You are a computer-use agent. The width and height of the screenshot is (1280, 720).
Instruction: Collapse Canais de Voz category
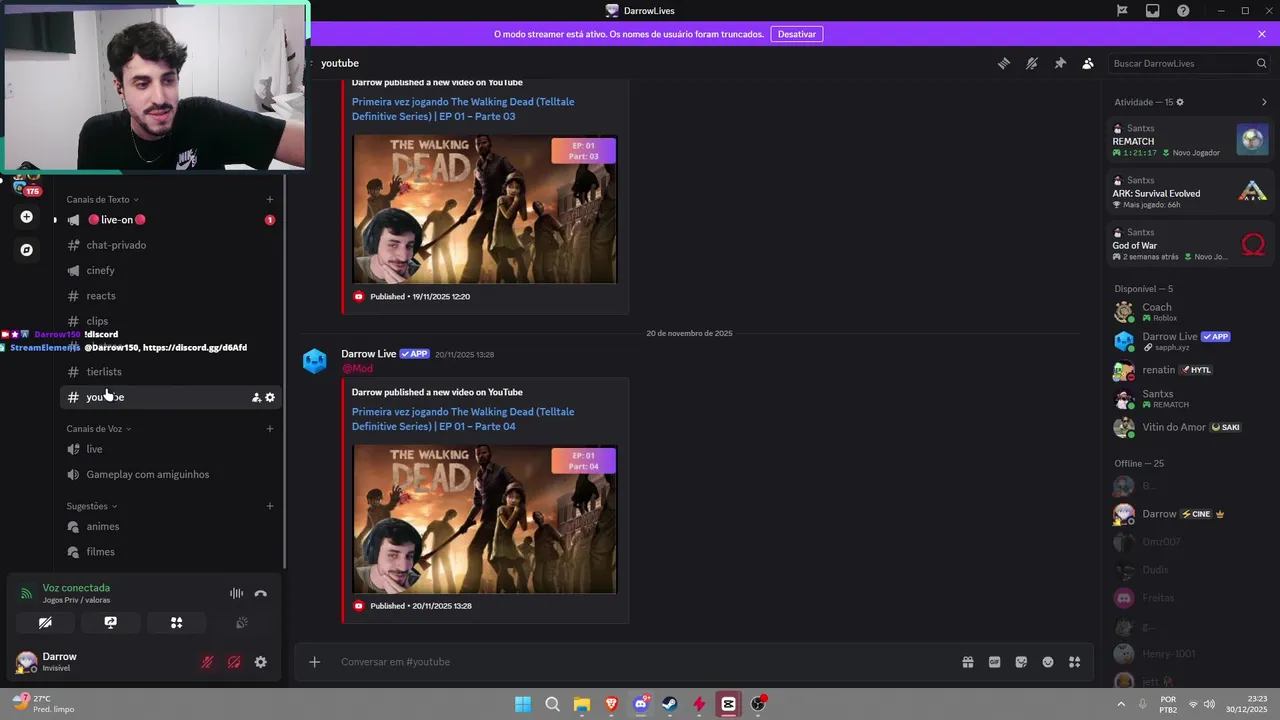point(98,429)
